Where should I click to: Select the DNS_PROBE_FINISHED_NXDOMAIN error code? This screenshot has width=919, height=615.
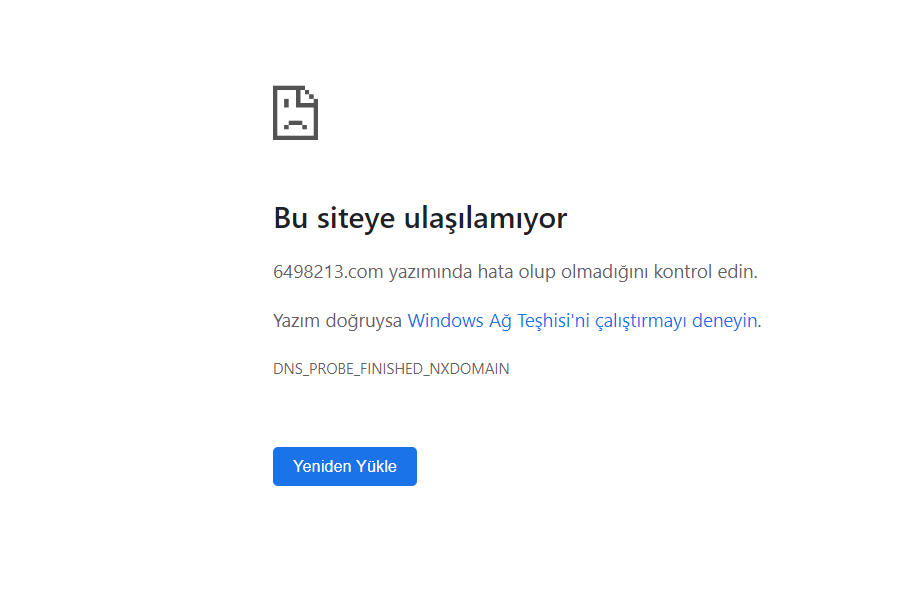pyautogui.click(x=391, y=368)
